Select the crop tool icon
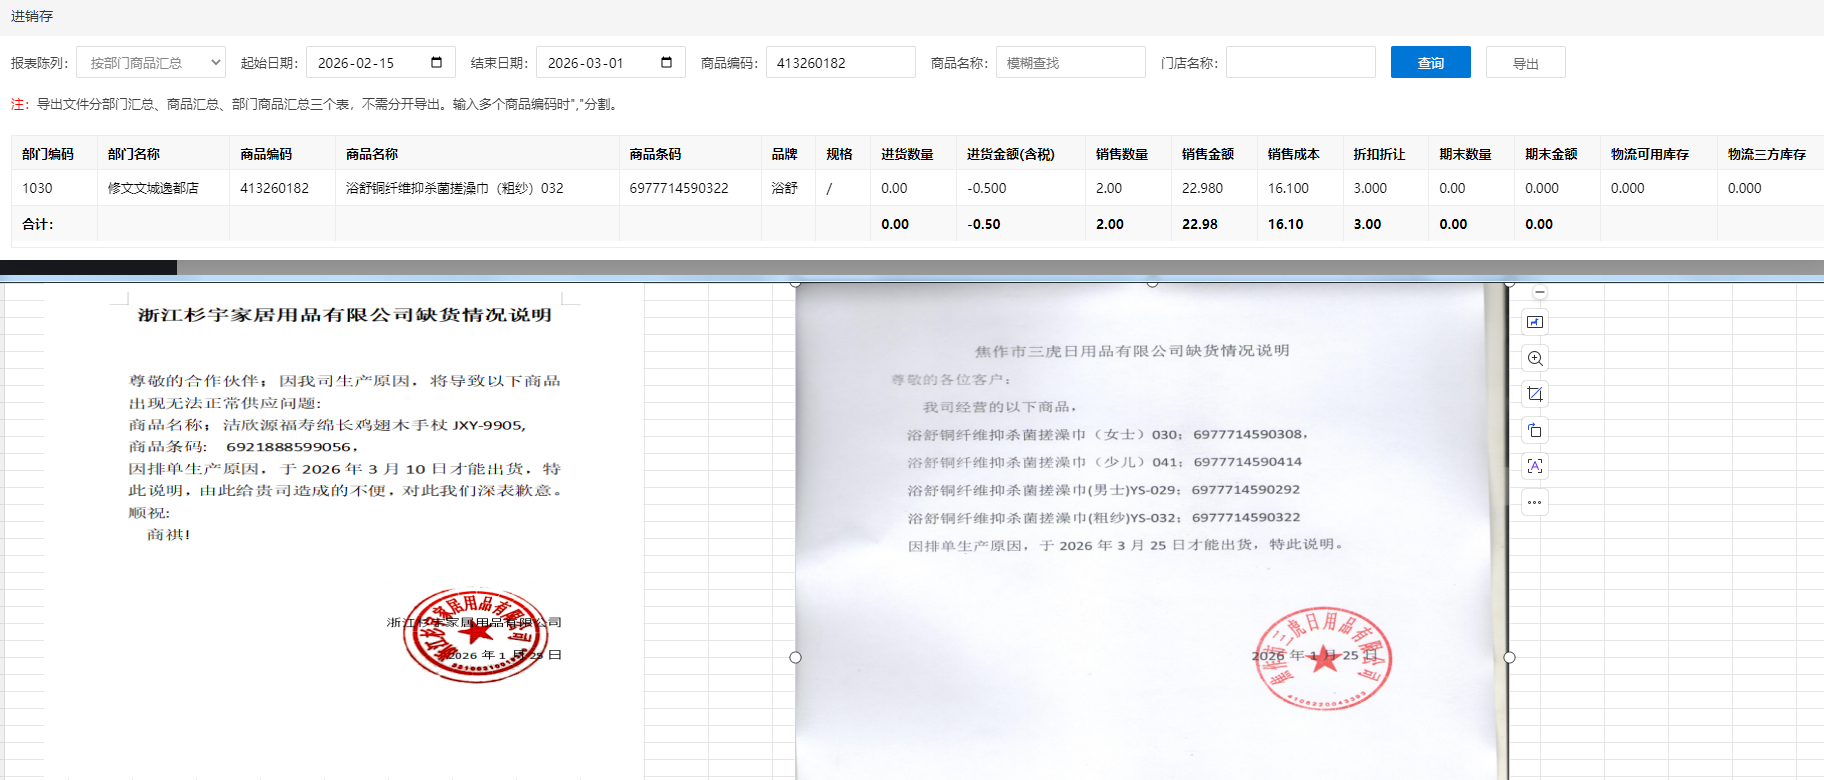This screenshot has height=780, width=1824. 1535,394
